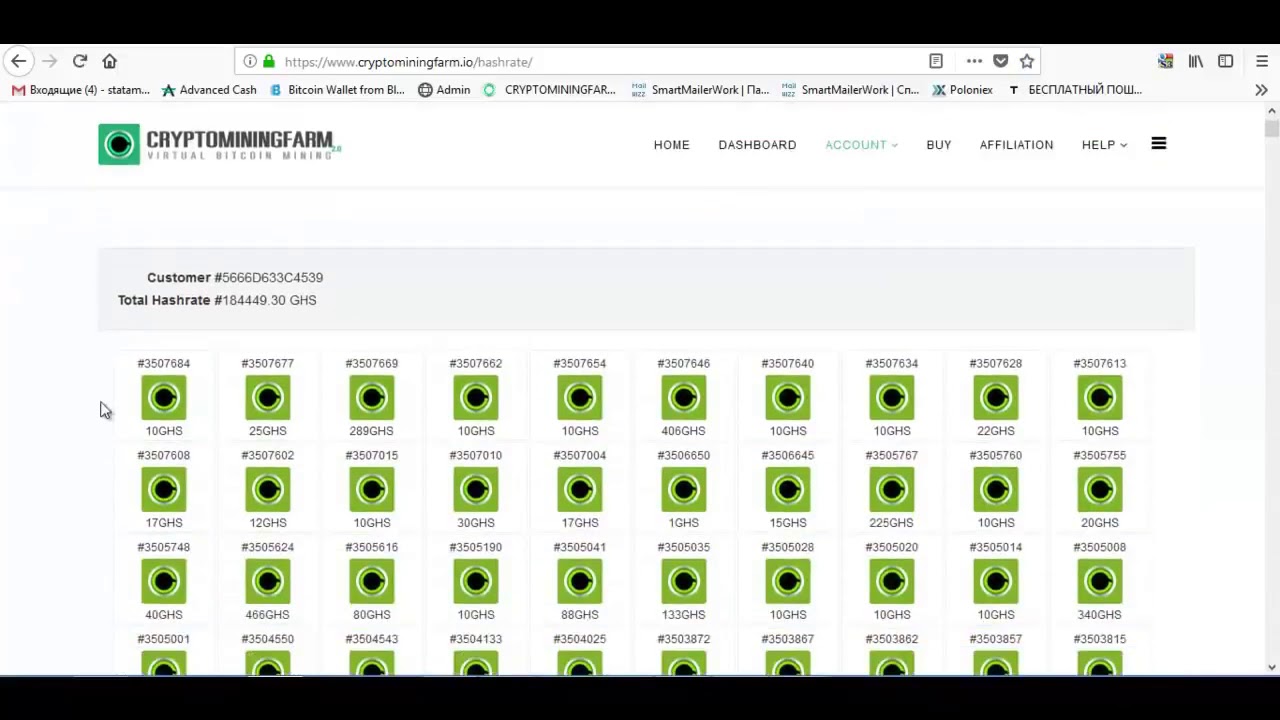The width and height of the screenshot is (1280, 720).
Task: Save the page to Pocket icon
Action: [1001, 61]
